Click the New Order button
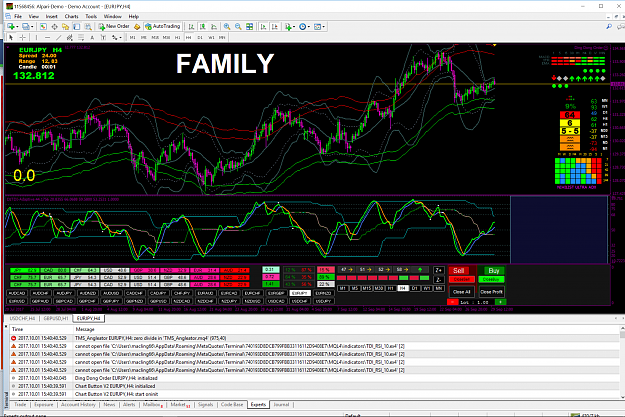 pos(114,26)
